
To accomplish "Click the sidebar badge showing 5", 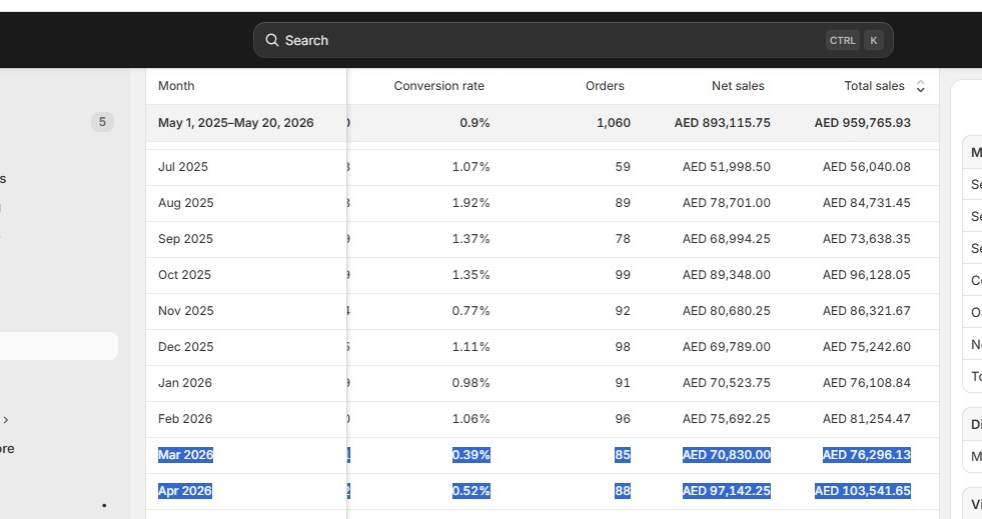I will click(102, 121).
